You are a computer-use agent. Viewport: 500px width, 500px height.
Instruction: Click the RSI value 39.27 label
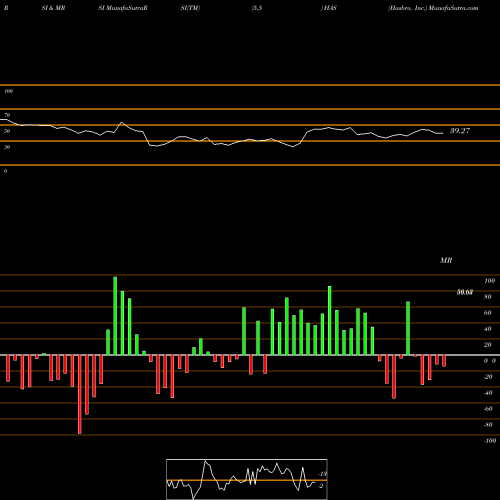[x=460, y=131]
